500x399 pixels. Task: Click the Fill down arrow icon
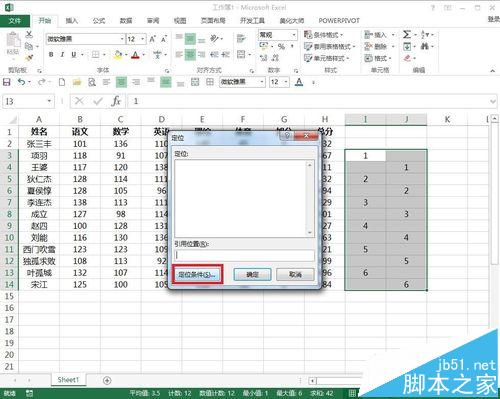point(407,46)
